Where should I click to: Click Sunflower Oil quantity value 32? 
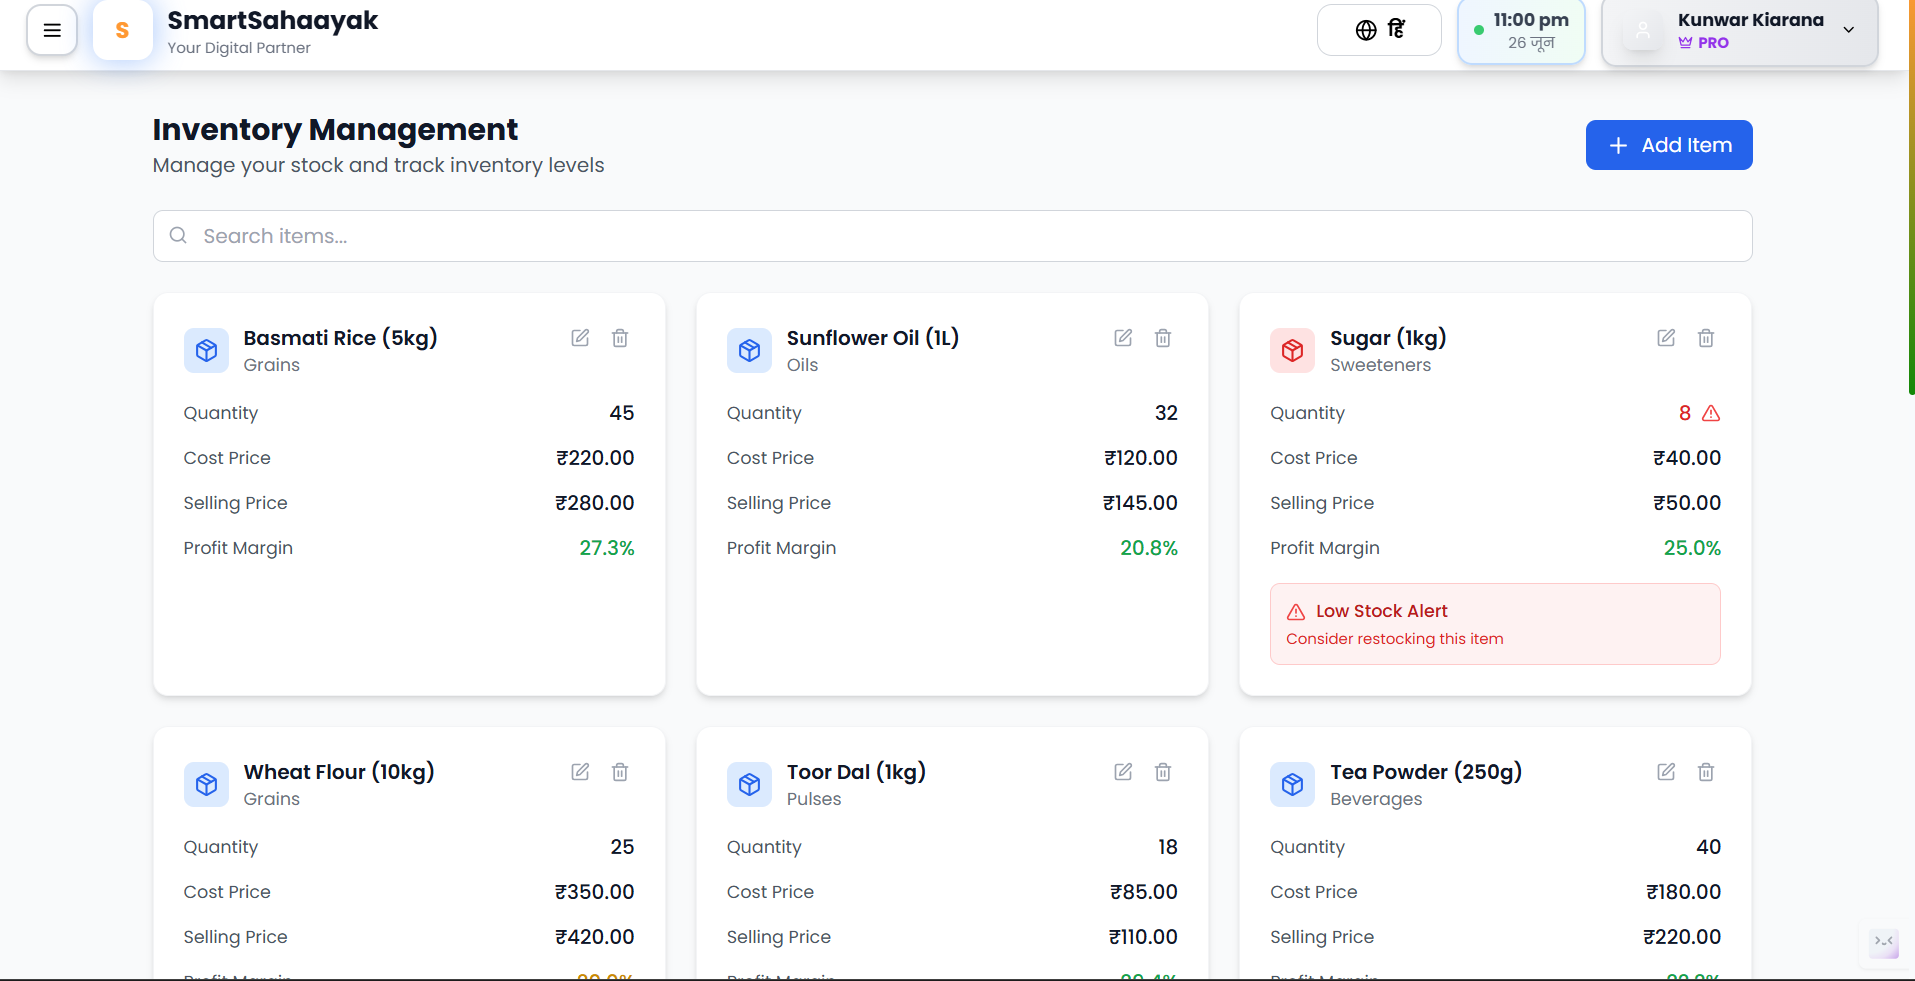pyautogui.click(x=1166, y=413)
